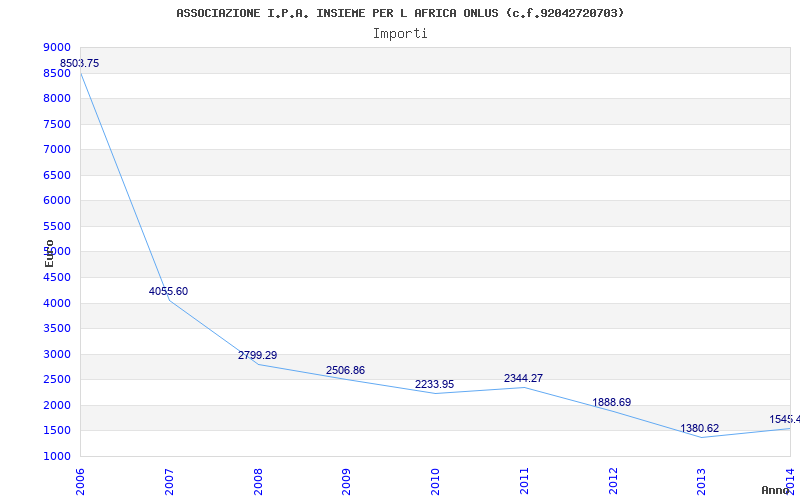Click the y-axis value 8500

click(x=57, y=73)
